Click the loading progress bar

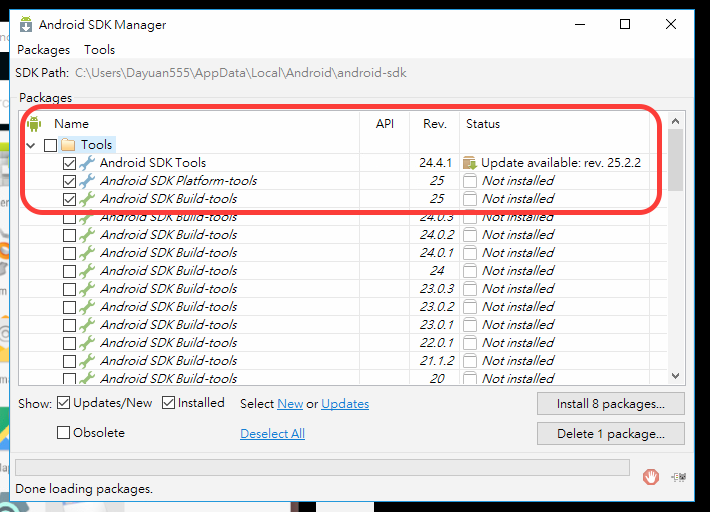point(322,468)
